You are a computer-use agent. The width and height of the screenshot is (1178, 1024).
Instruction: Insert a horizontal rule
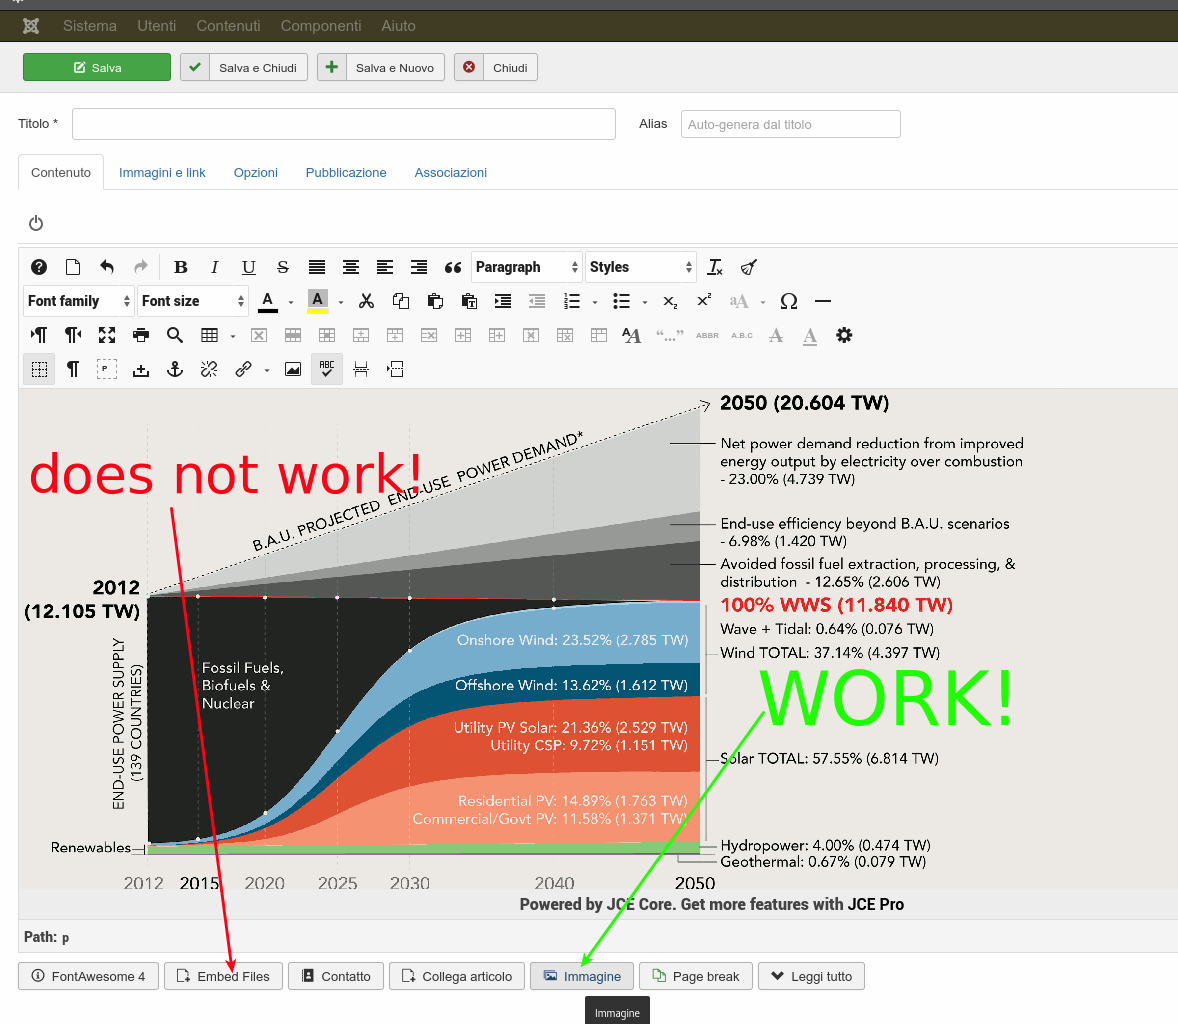(823, 301)
